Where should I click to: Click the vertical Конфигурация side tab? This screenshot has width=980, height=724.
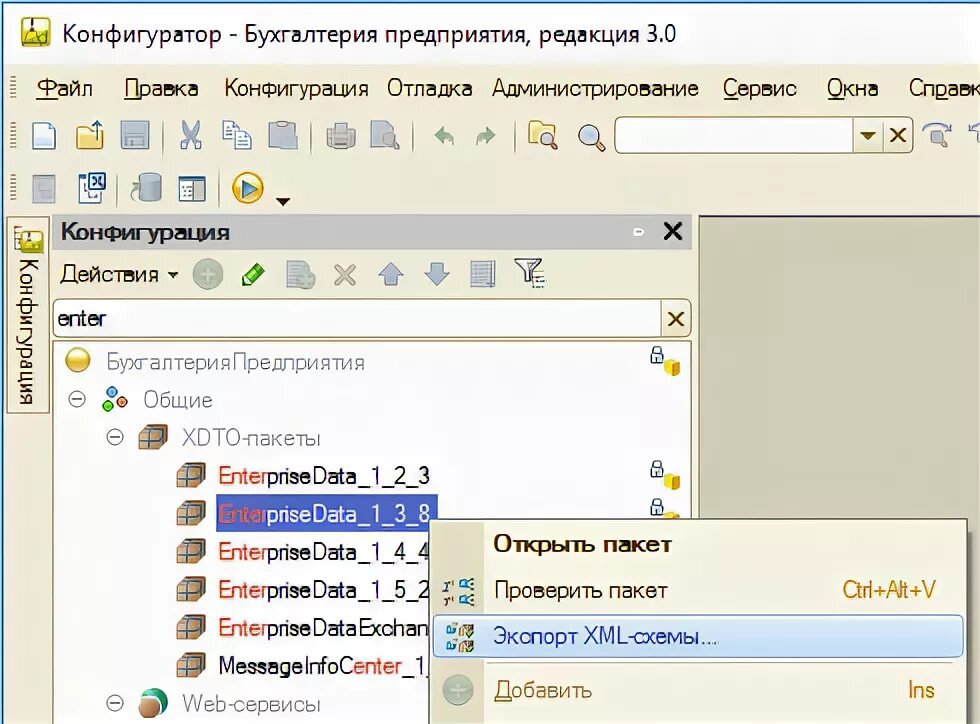coord(28,314)
